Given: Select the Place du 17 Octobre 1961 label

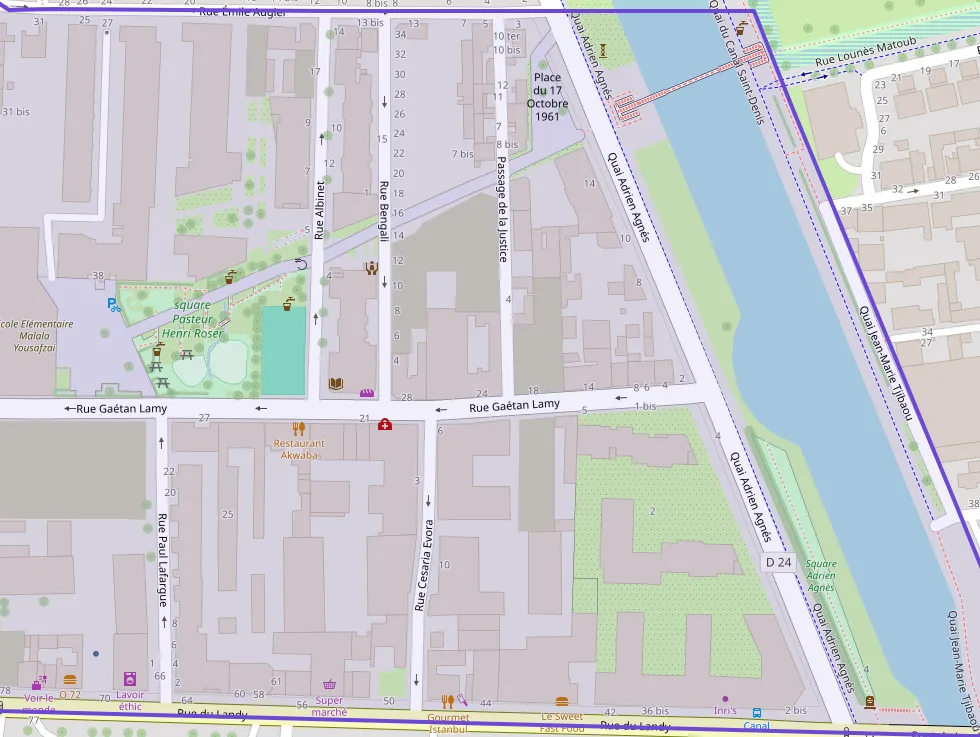Looking at the screenshot, I should click(547, 97).
